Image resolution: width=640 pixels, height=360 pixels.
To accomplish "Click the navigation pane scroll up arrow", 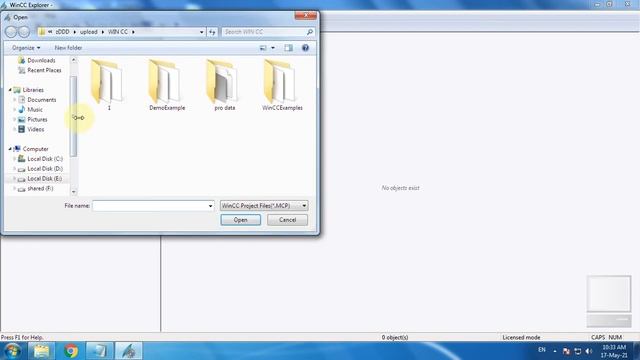I will point(73,60).
